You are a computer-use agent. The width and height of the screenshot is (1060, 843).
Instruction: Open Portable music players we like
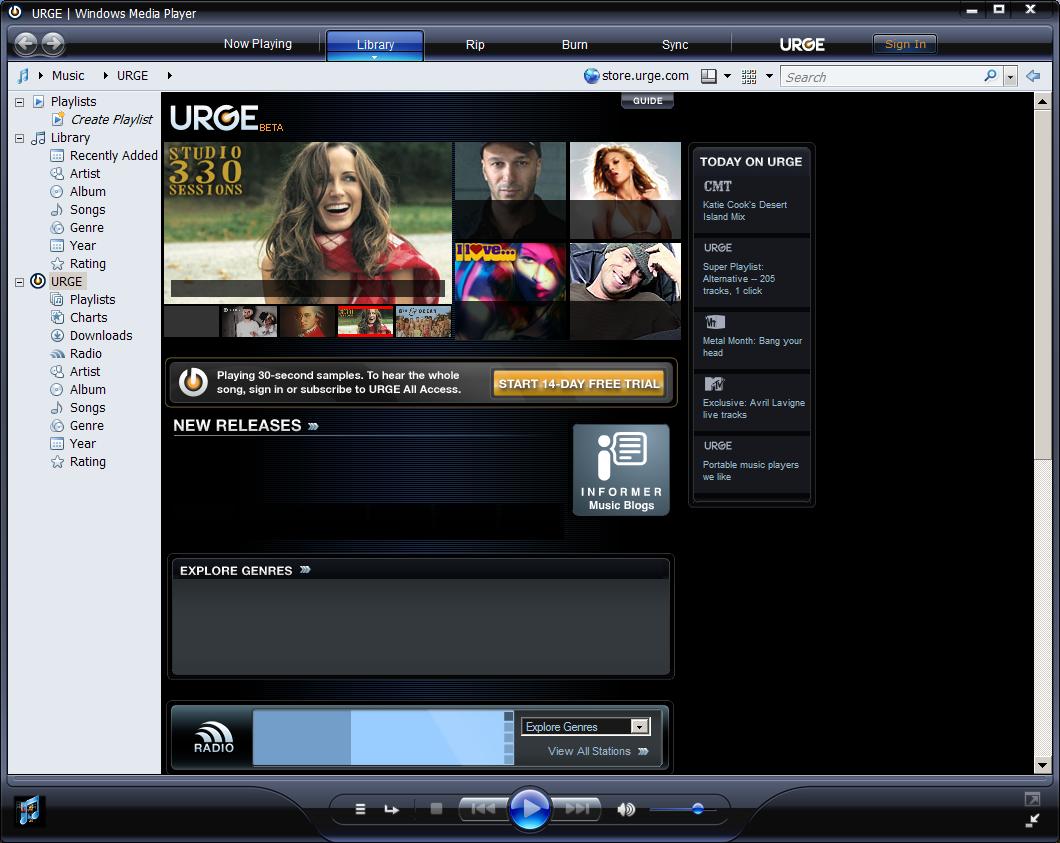[750, 471]
